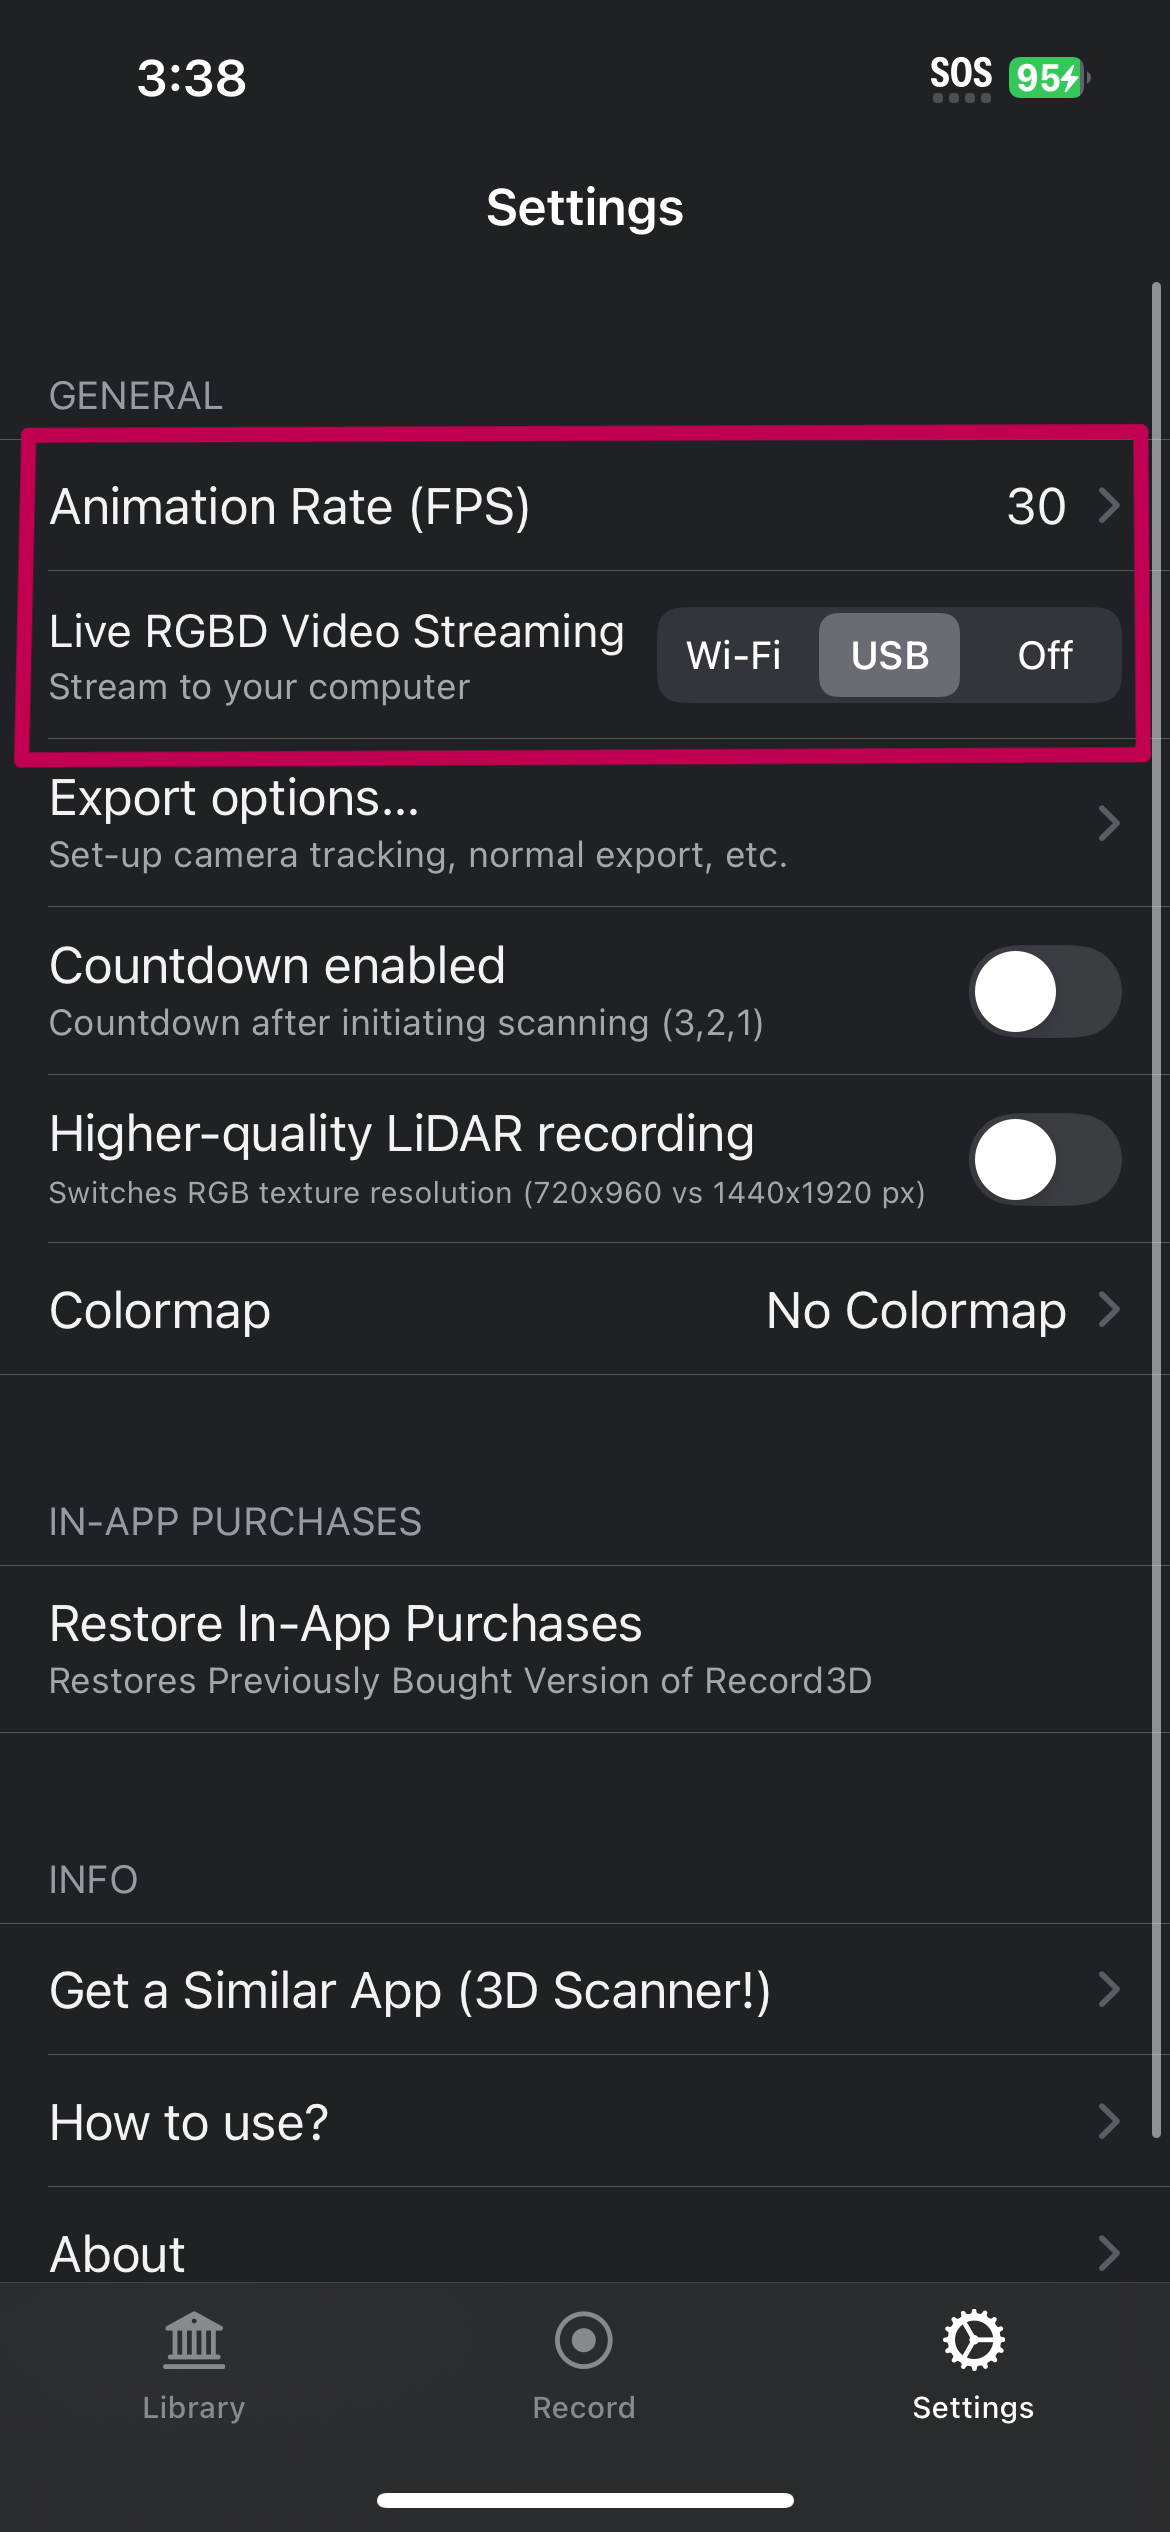This screenshot has width=1170, height=2532.
Task: Tap the green battery charging indicator
Action: (1047, 77)
